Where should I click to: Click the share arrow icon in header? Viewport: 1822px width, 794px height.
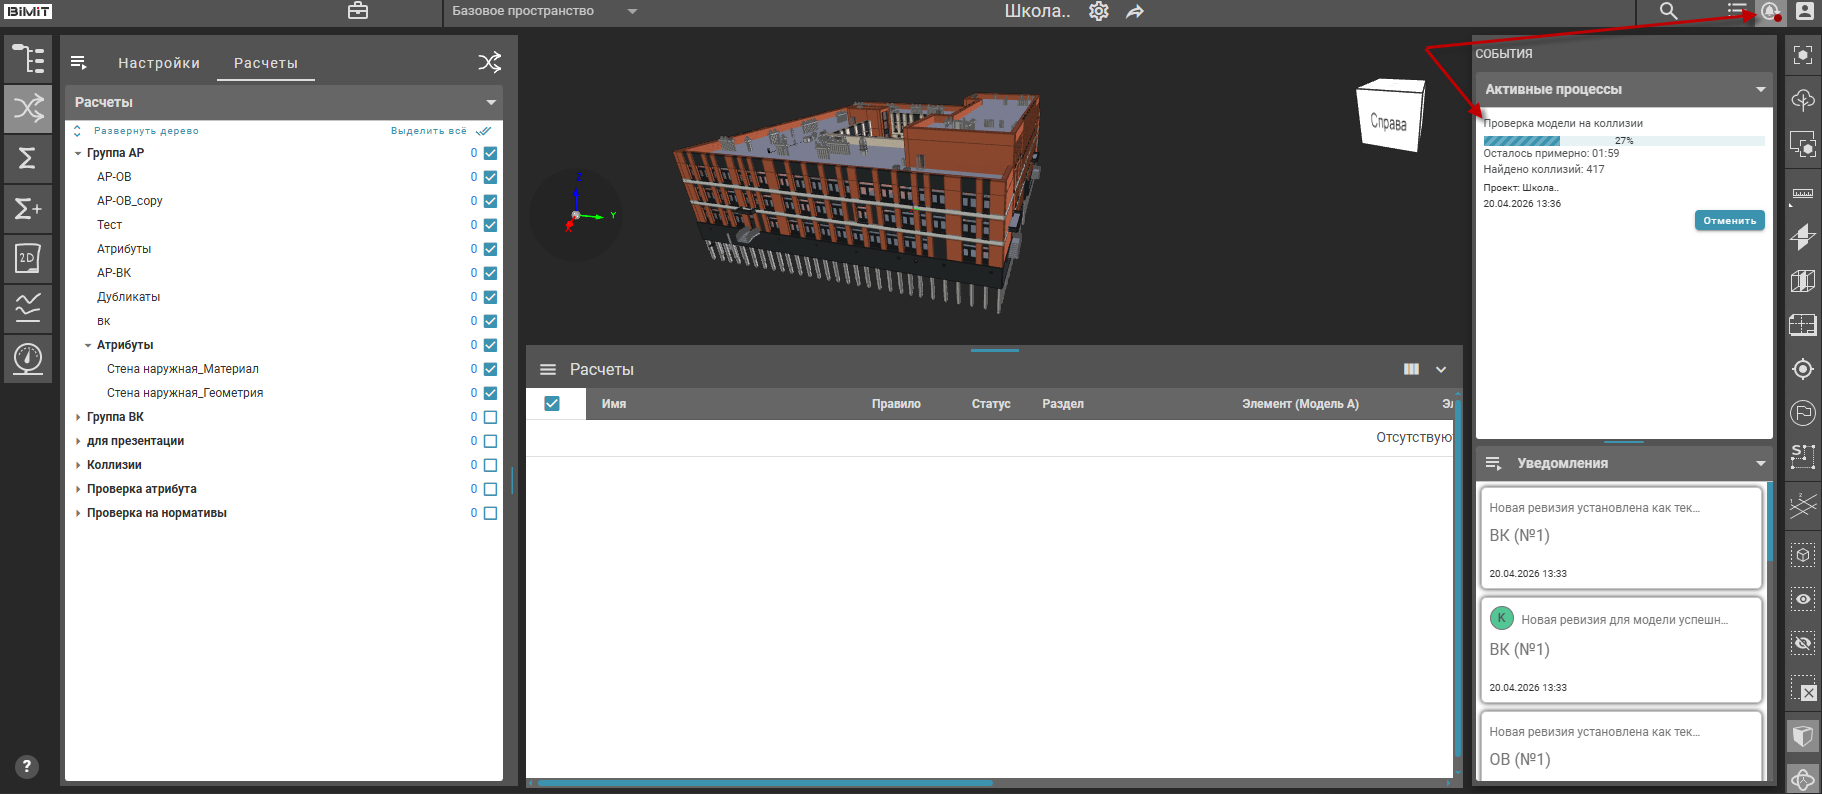tap(1135, 11)
